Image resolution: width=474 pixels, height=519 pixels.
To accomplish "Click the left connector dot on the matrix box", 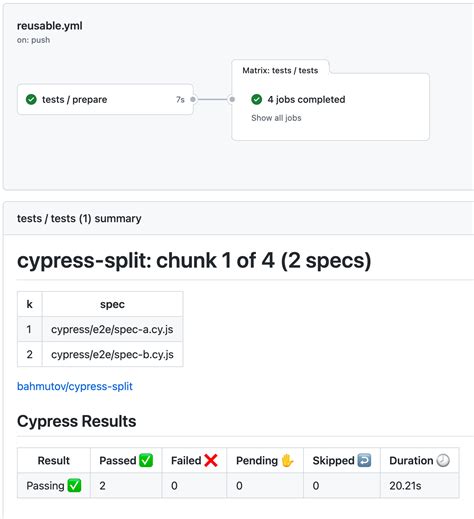I will pos(232,99).
